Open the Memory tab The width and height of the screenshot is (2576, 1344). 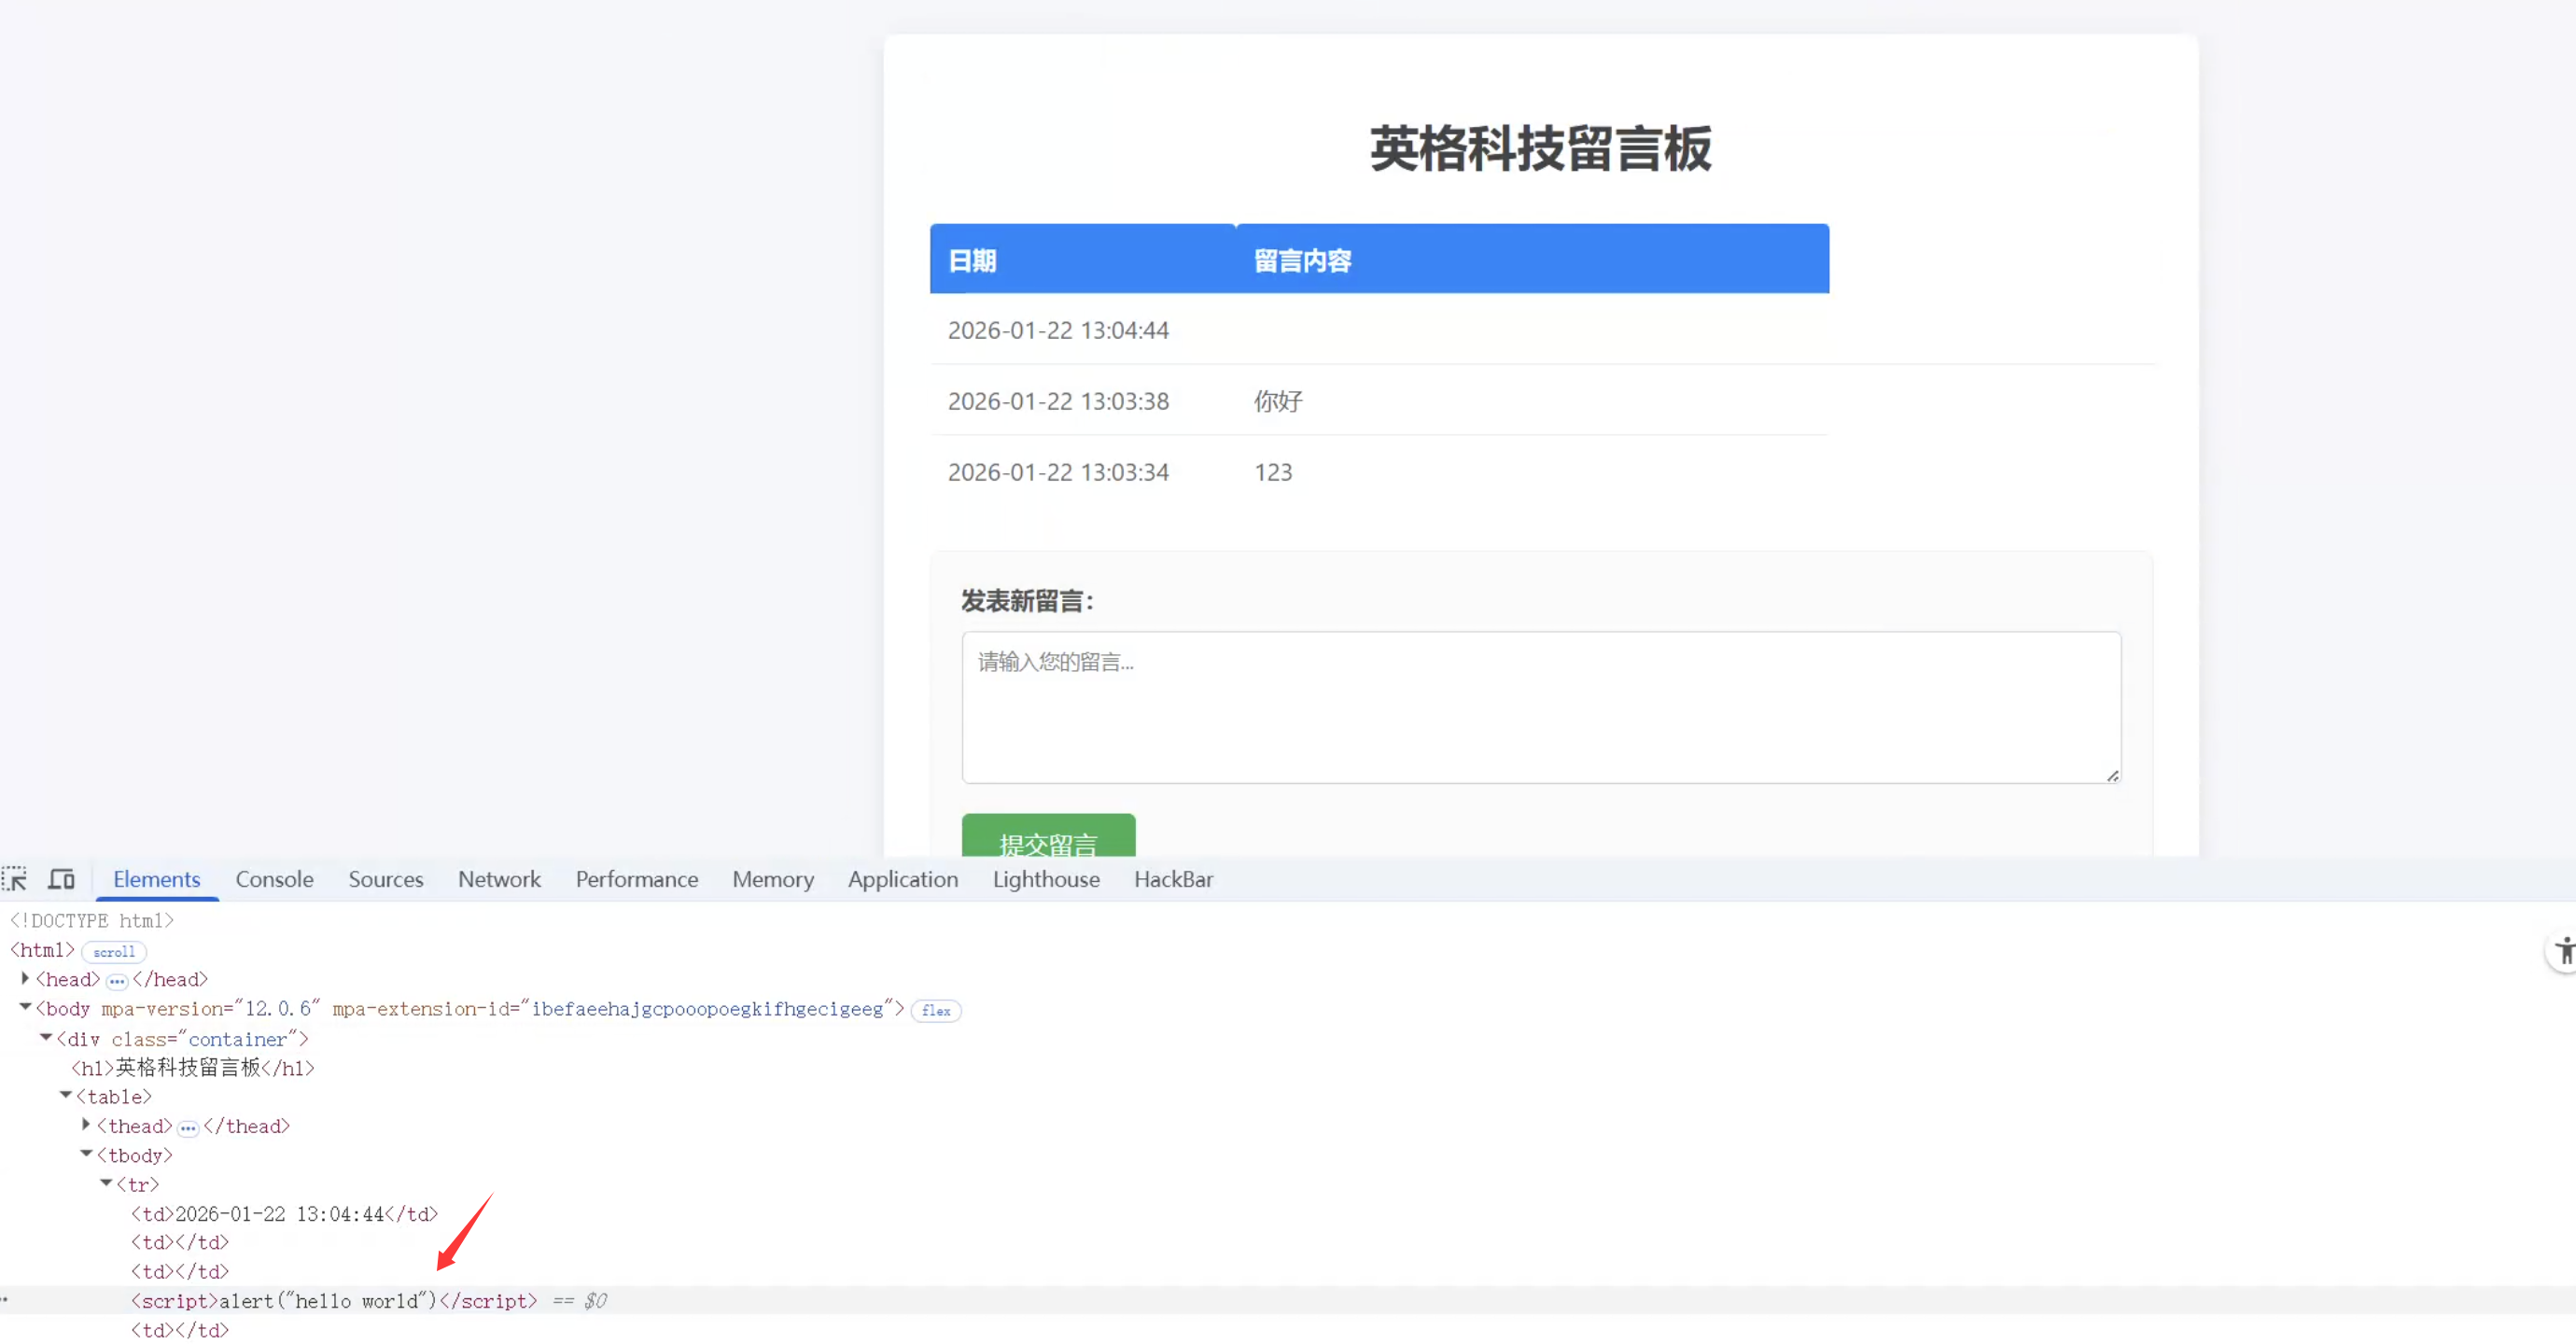point(773,879)
